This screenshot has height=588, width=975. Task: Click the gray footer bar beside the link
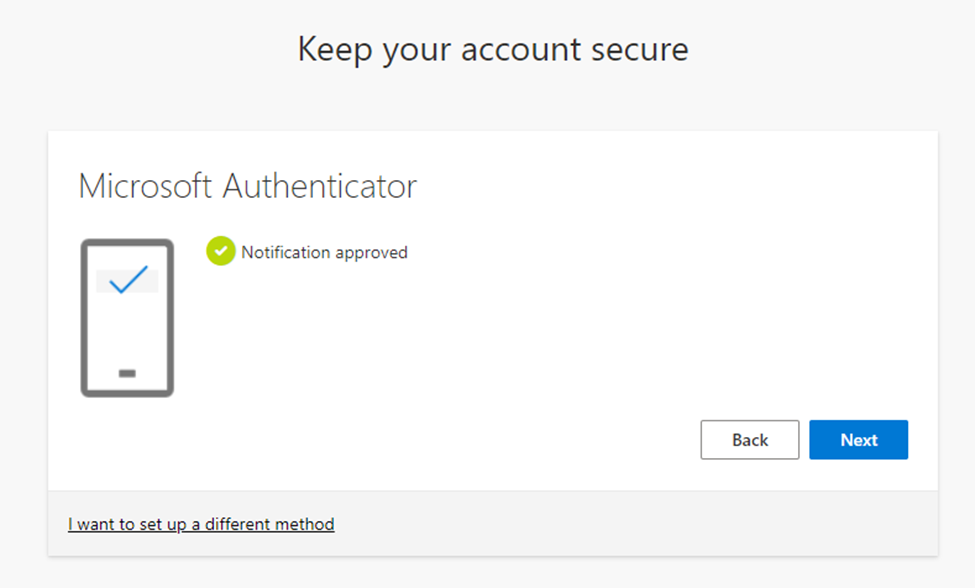640,524
